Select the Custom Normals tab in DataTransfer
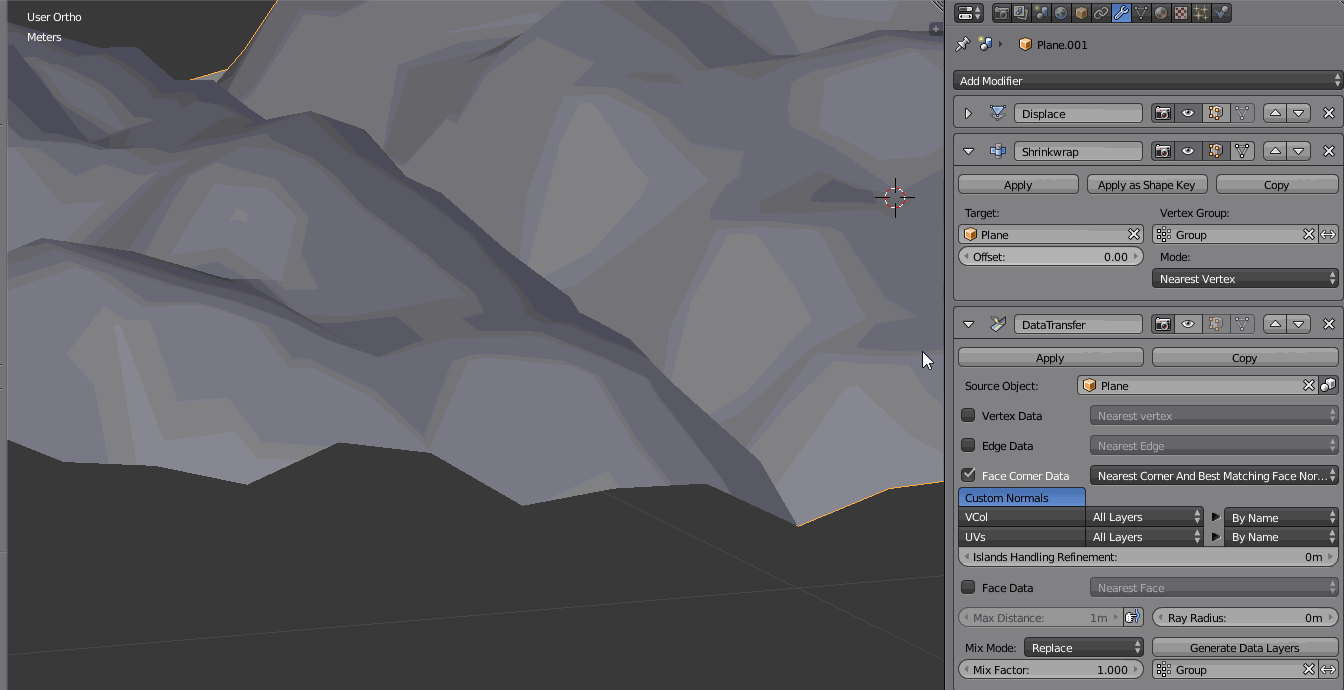The height and width of the screenshot is (690, 1344). [x=1021, y=497]
